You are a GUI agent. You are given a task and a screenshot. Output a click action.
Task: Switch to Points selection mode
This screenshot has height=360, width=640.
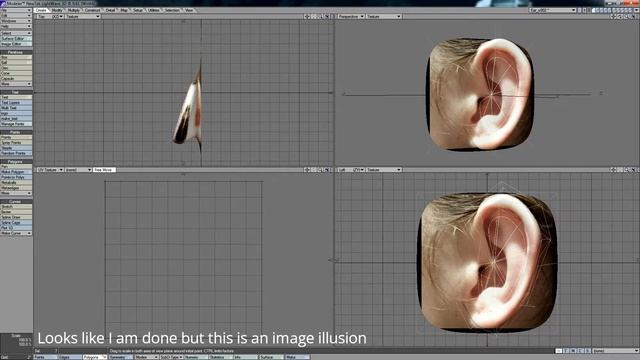[x=45, y=357]
